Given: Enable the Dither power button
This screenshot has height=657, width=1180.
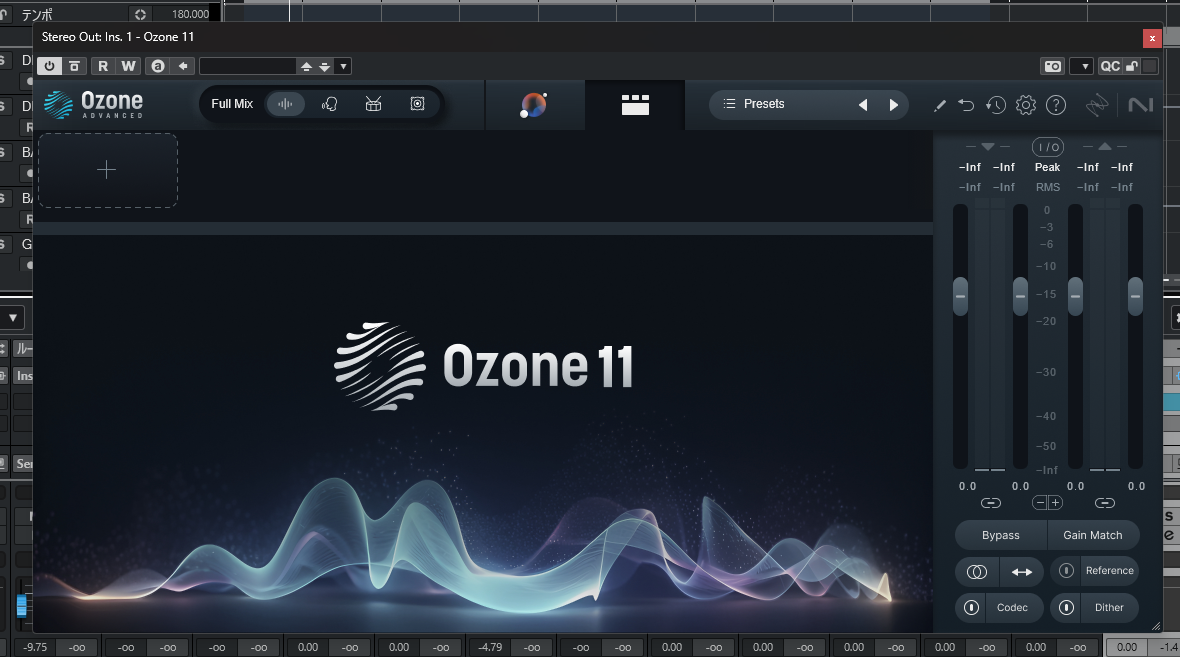Looking at the screenshot, I should [x=1066, y=607].
